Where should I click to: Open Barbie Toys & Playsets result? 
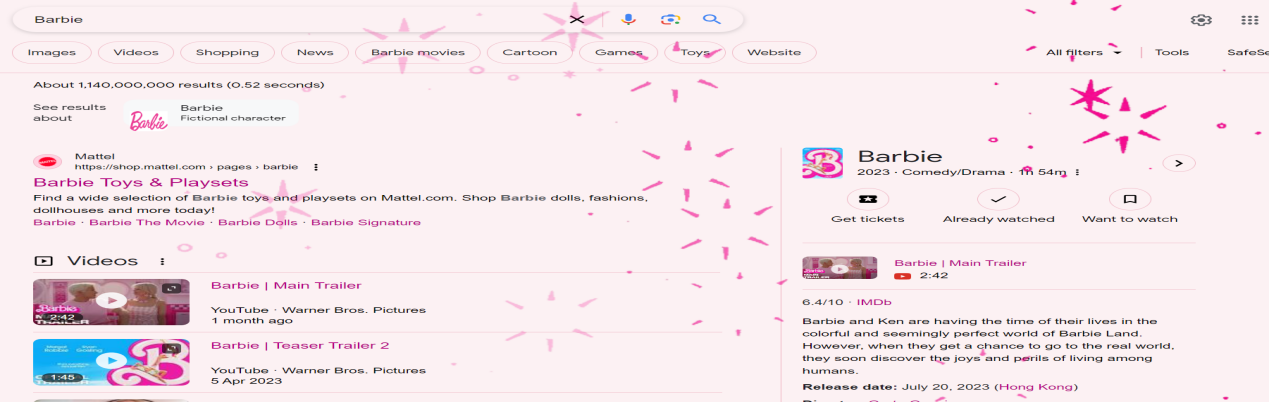click(x=141, y=183)
